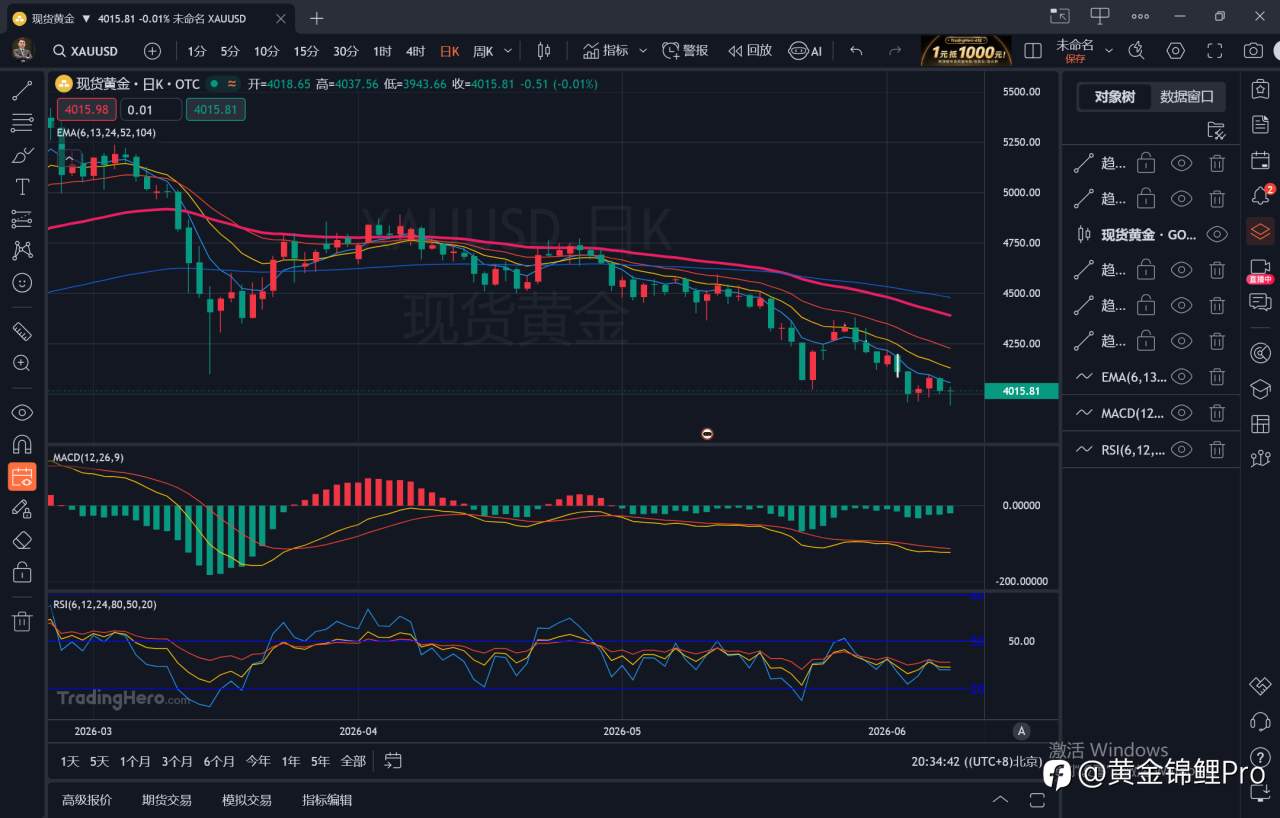Hide the MACD indicator via eye icon
The image size is (1280, 818).
click(1181, 413)
